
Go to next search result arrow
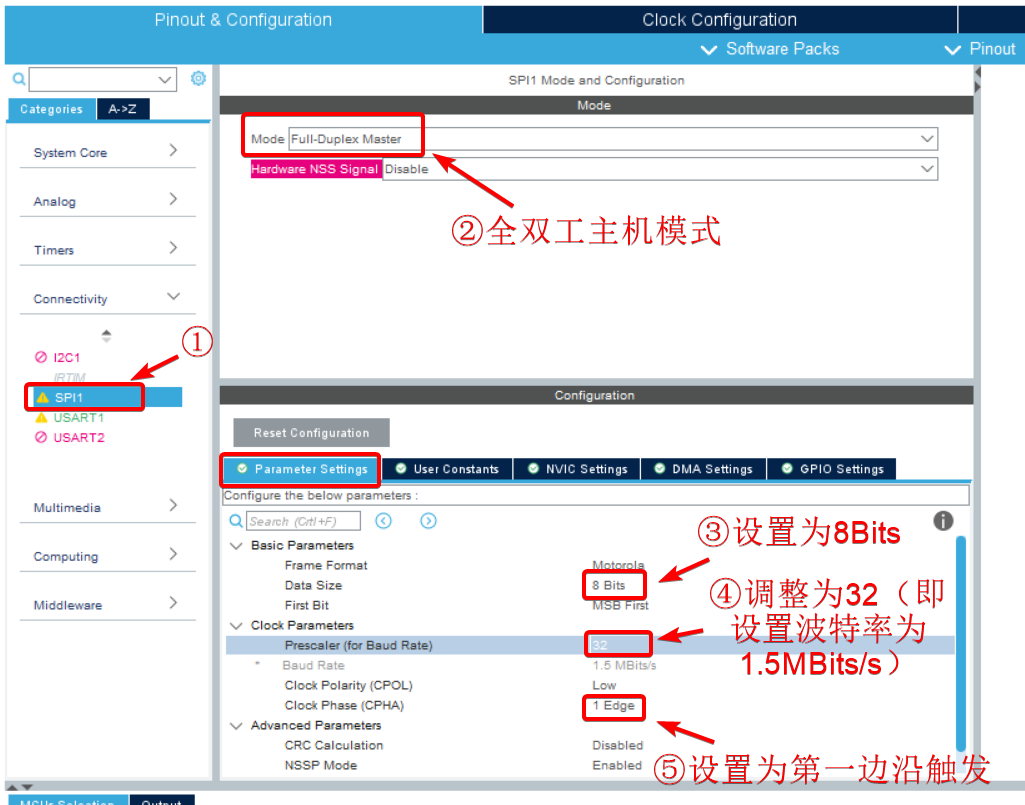[x=428, y=521]
